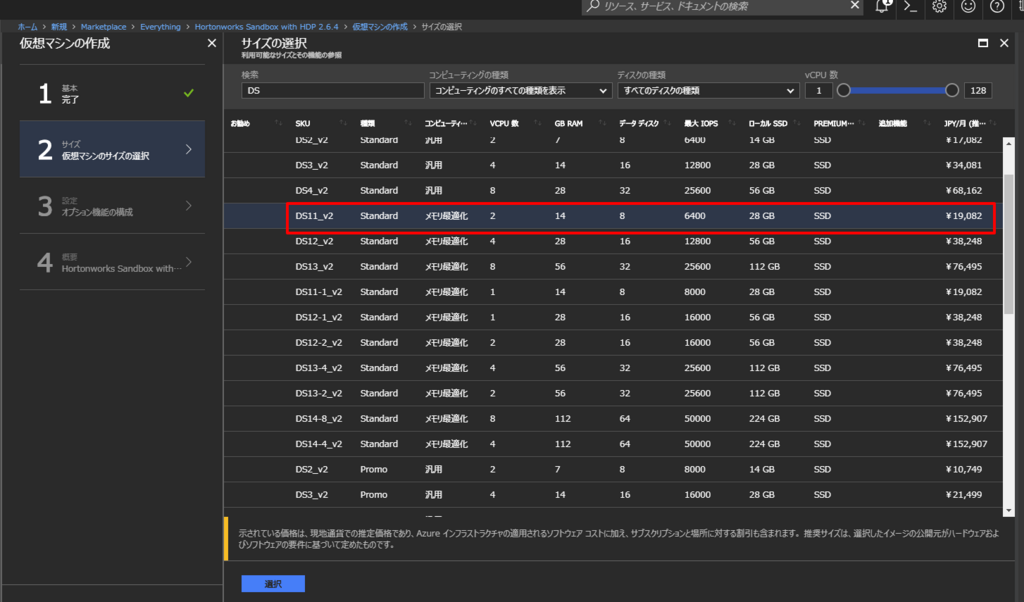The height and width of the screenshot is (602, 1024).
Task: Sort by the max IOPS column
Action: (x=701, y=123)
